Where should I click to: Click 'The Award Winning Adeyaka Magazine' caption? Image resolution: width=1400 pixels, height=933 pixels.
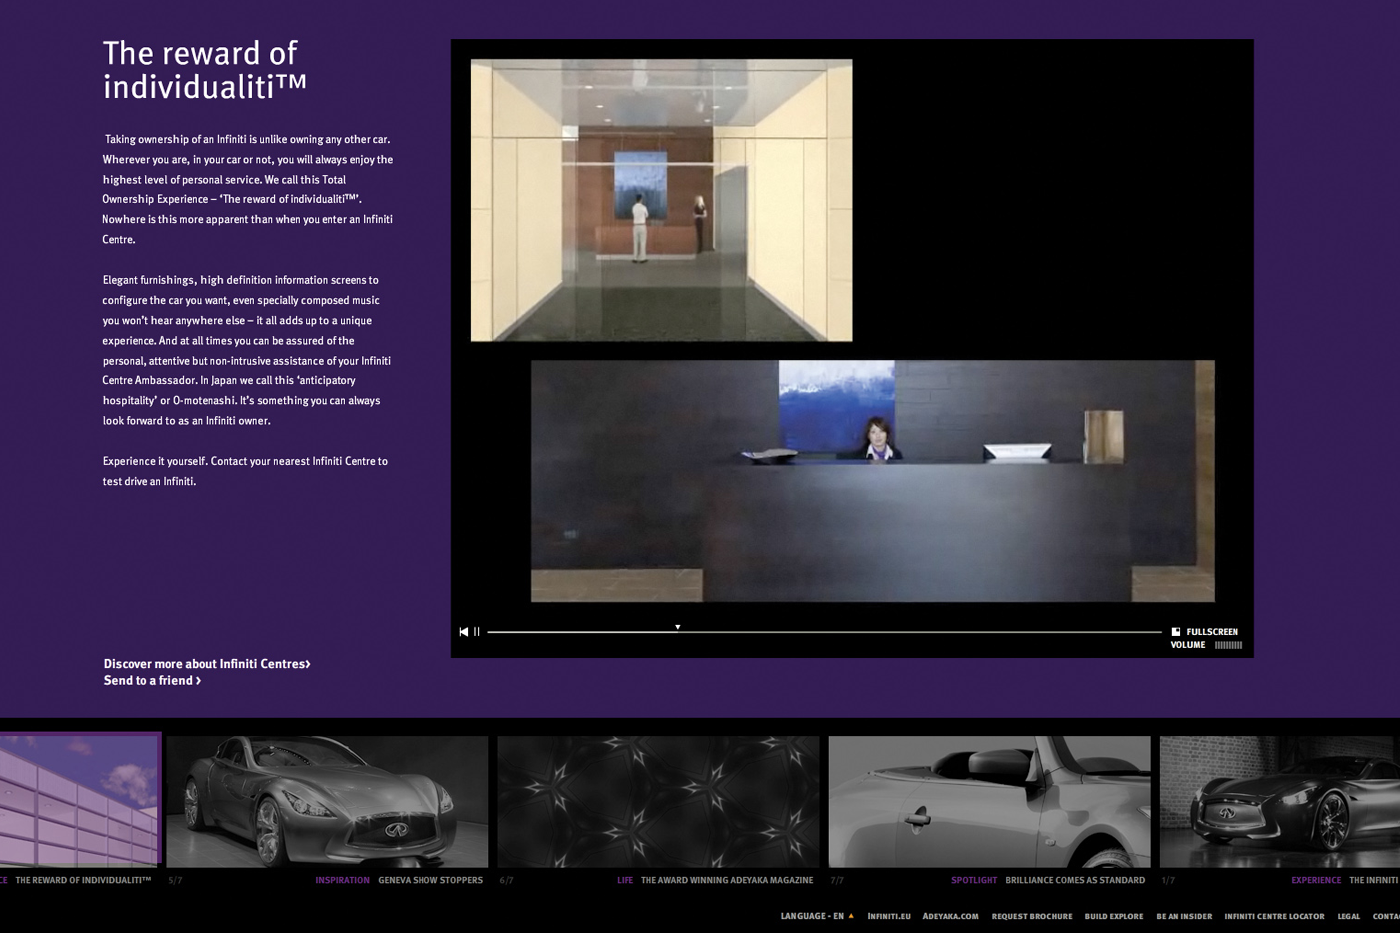point(727,881)
